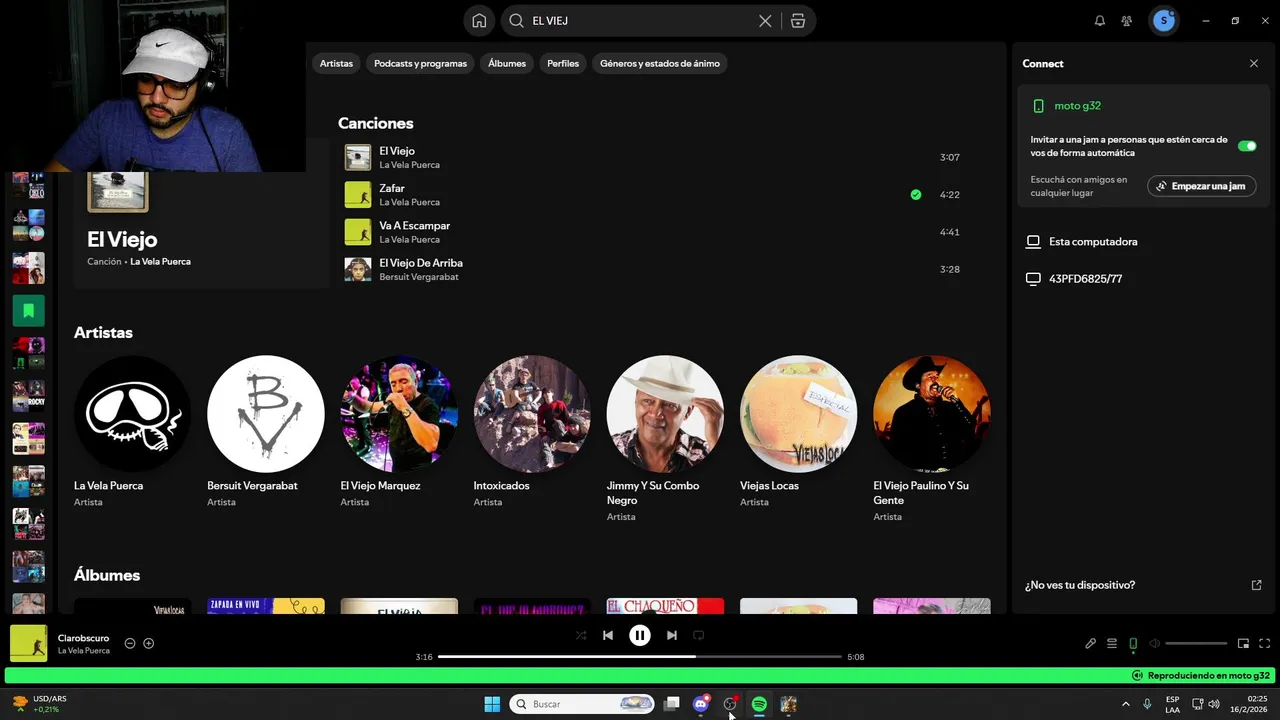Open notifications bell in top bar
1280x720 pixels.
[1100, 20]
